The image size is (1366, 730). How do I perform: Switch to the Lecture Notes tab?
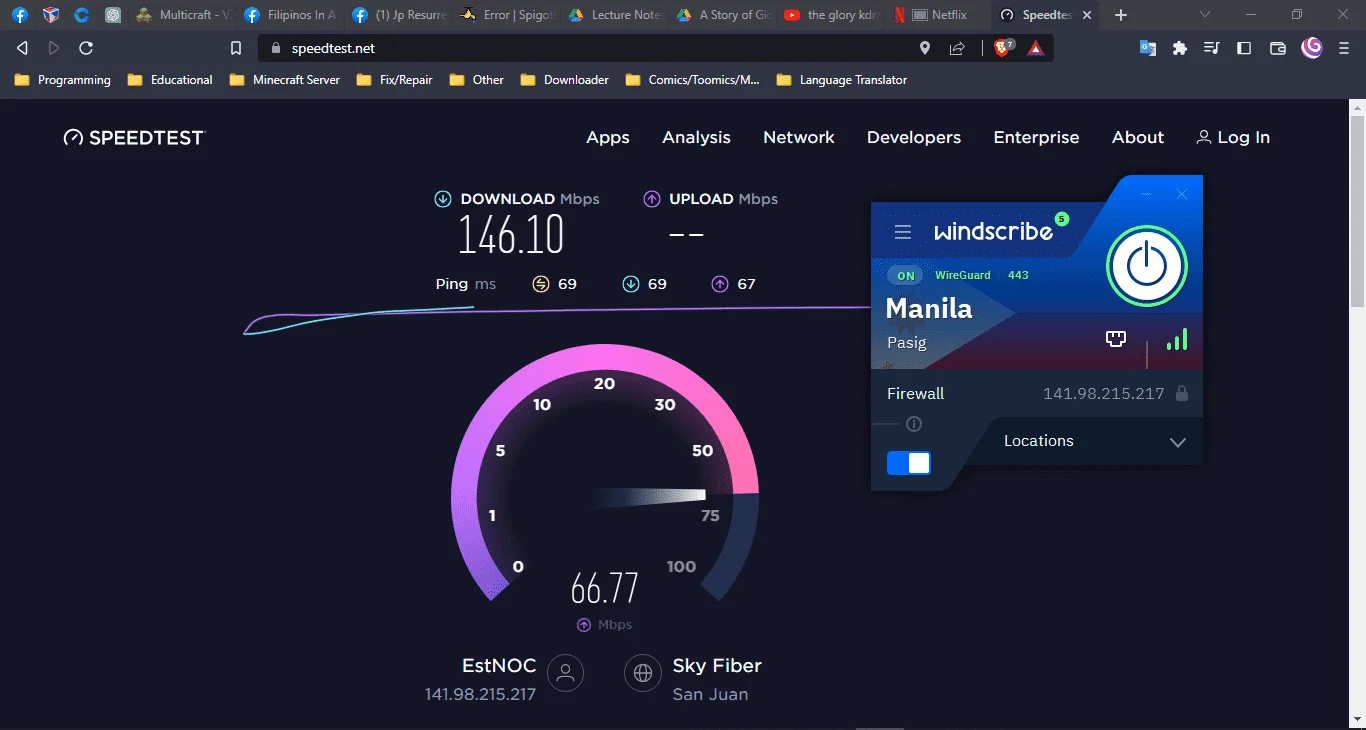617,15
